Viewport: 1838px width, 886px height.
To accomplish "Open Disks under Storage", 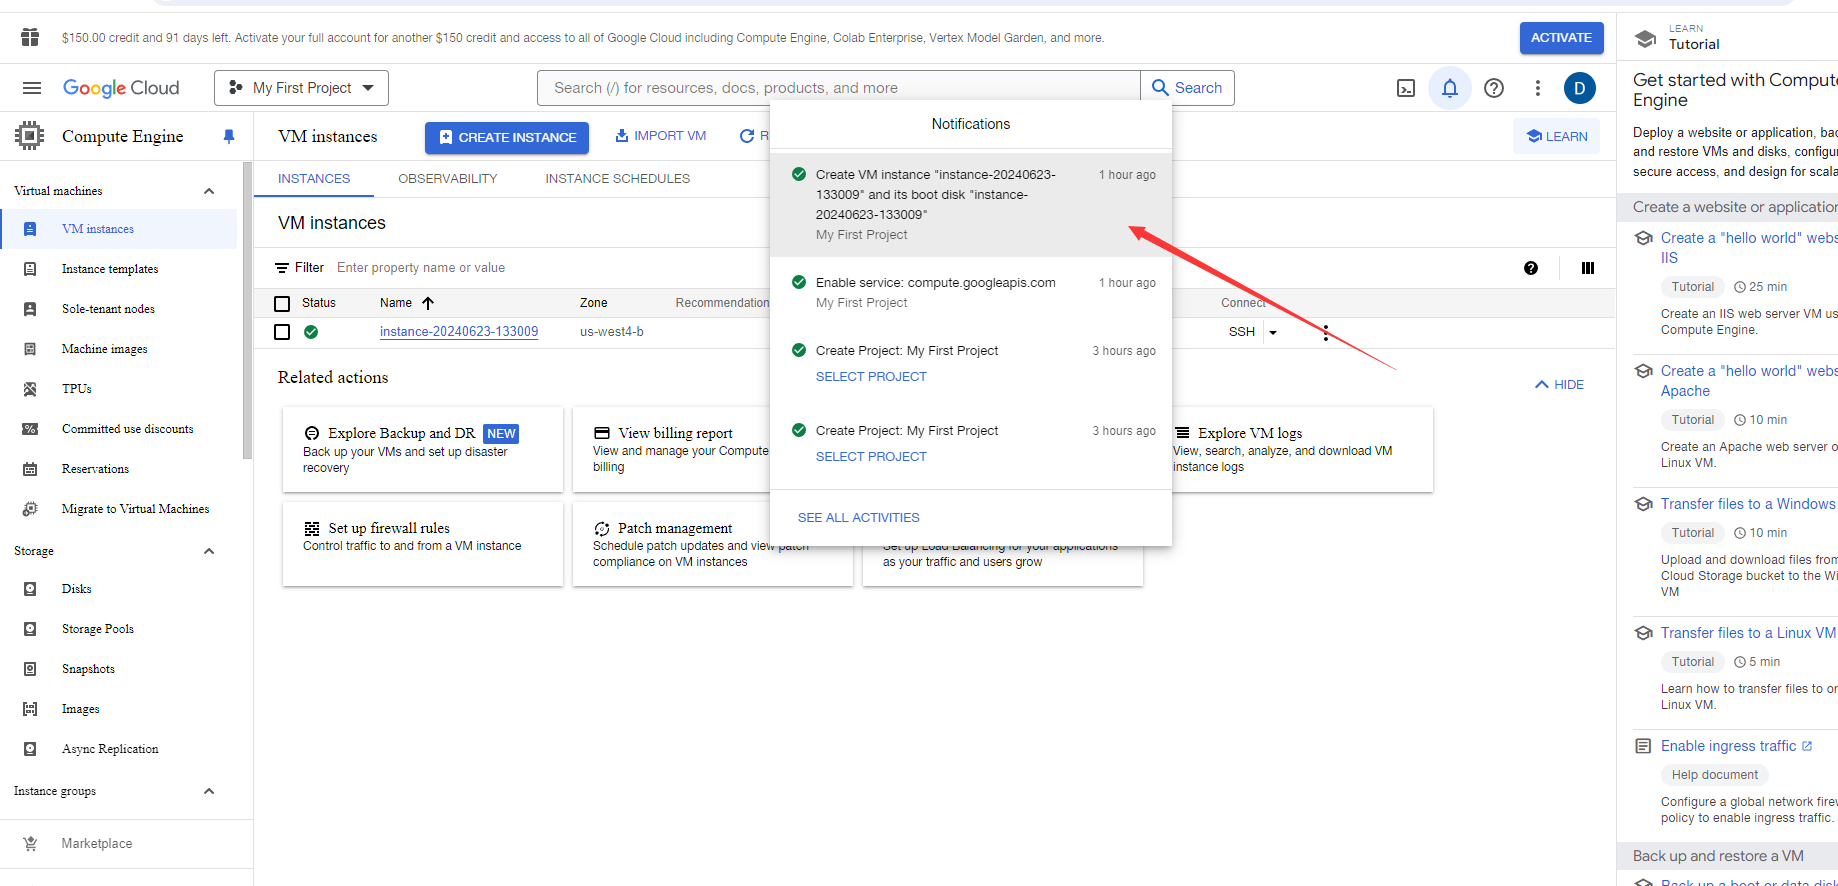I will point(77,589).
